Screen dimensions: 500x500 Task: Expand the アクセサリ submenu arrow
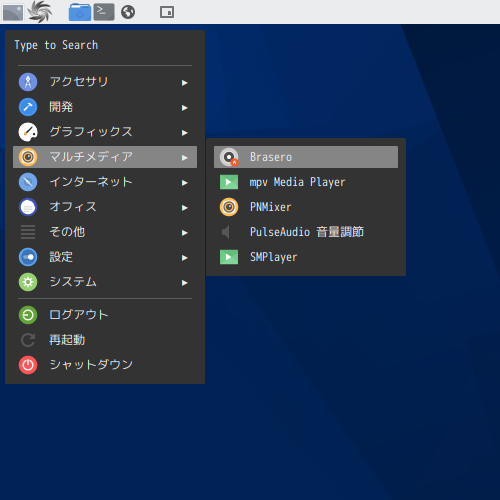[x=184, y=83]
